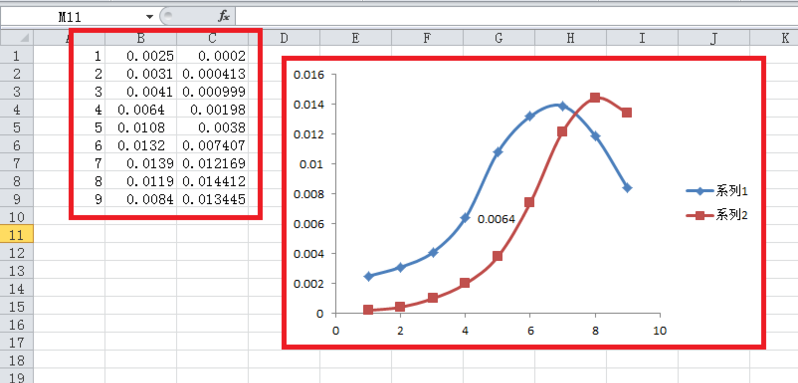798x383 pixels.
Task: Select row 14 header
Action: coord(17,288)
